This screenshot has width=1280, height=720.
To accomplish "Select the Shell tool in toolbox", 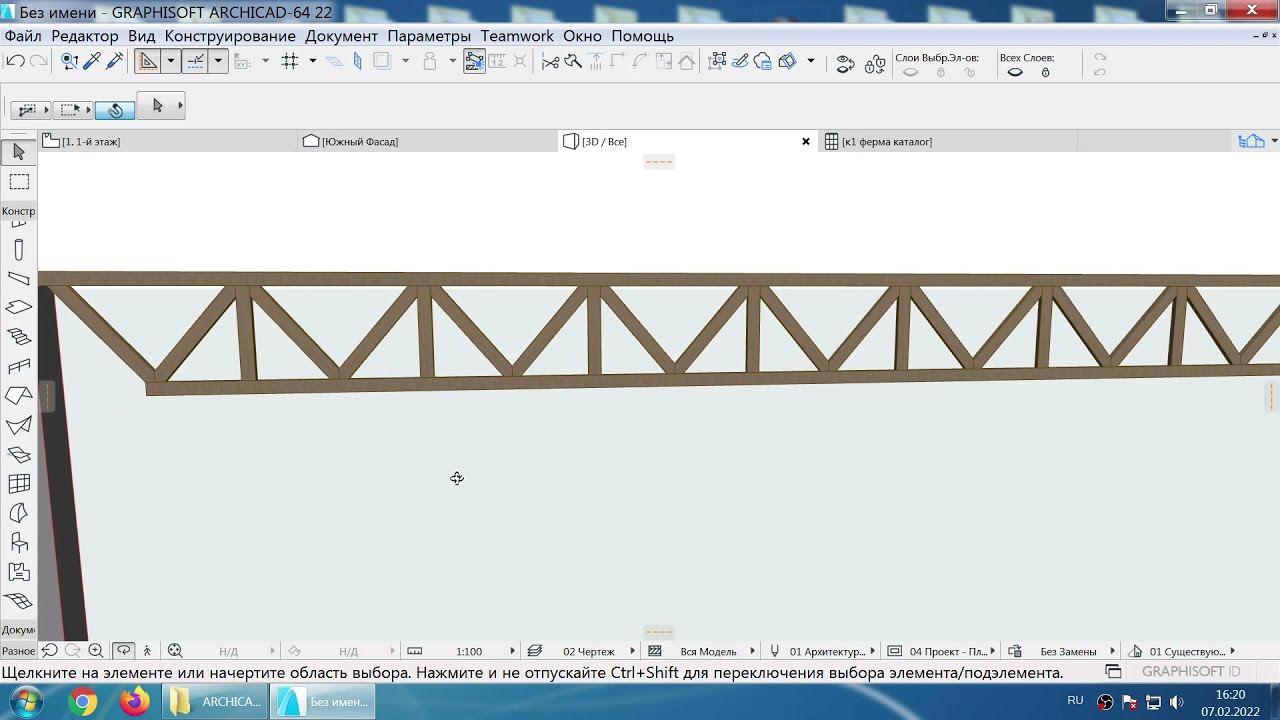I will point(19,426).
